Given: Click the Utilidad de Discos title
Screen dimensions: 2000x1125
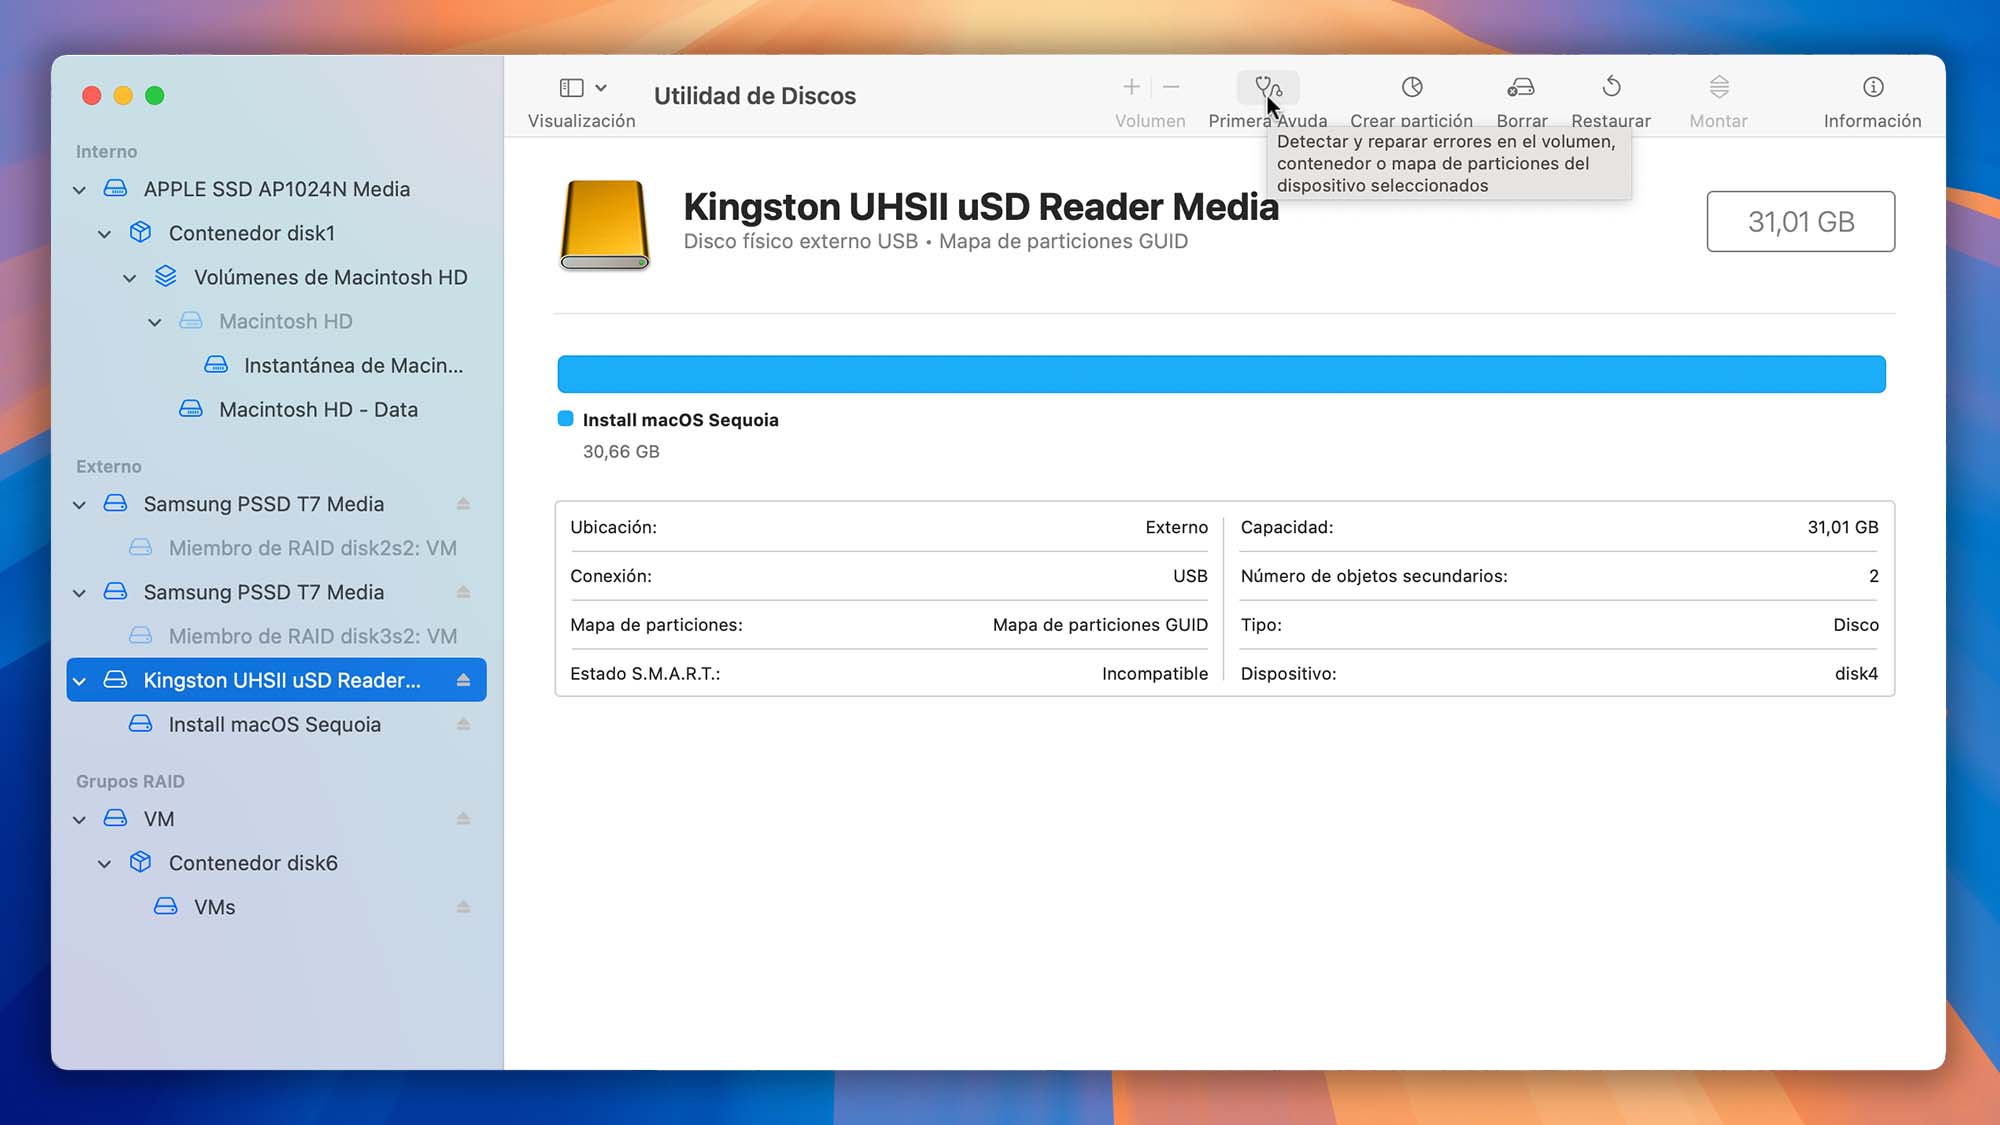Looking at the screenshot, I should click(x=755, y=96).
